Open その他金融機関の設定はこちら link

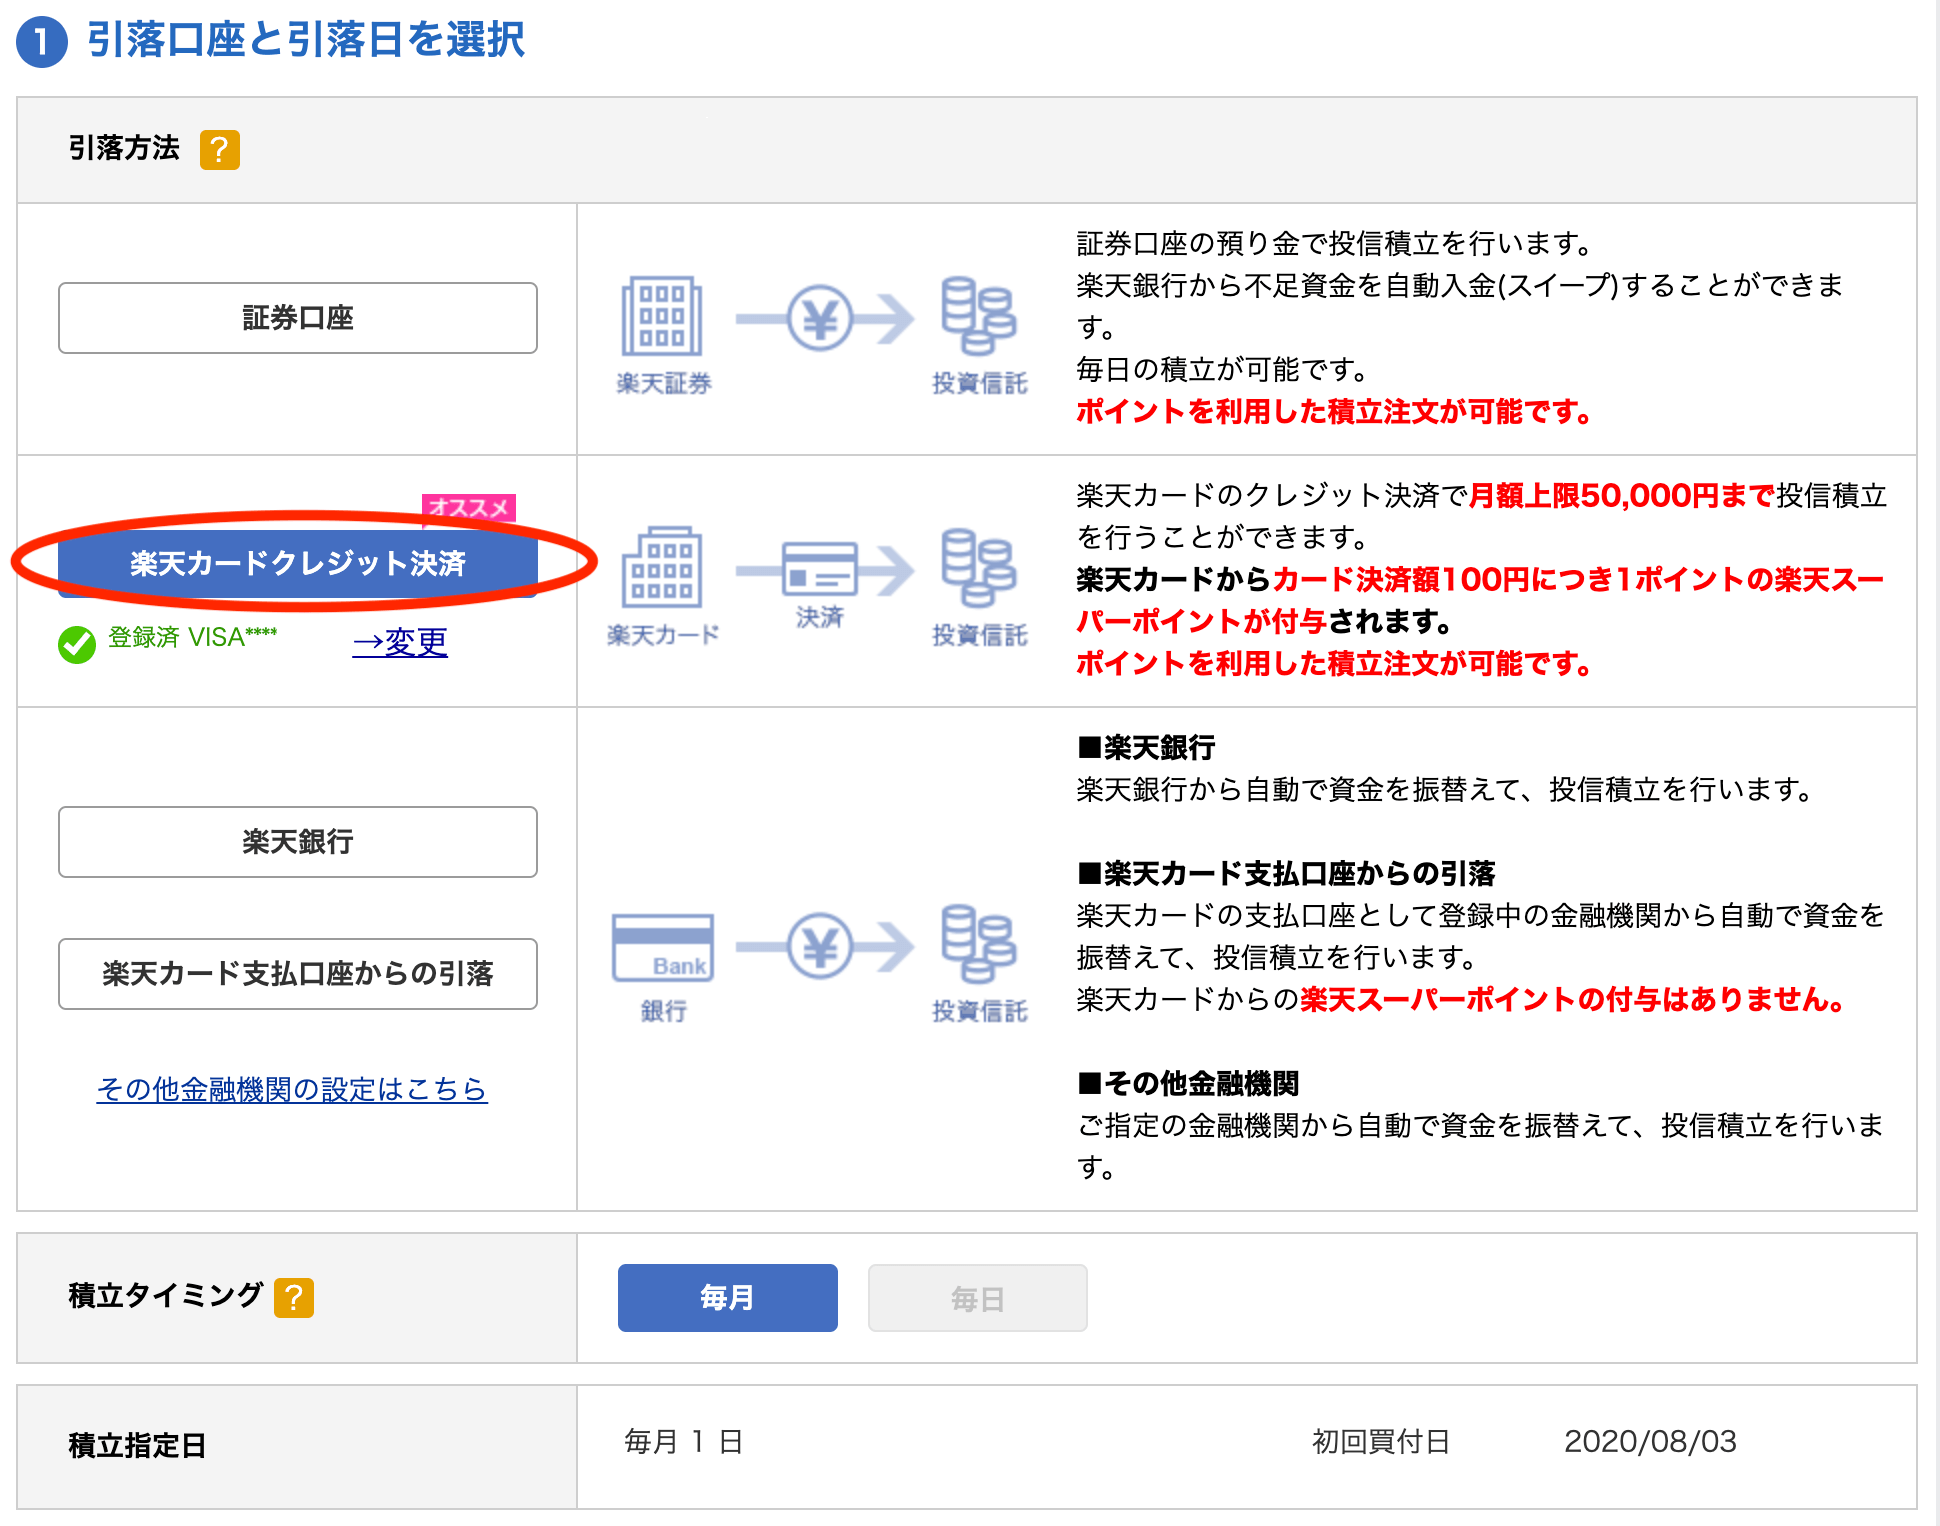(292, 1088)
